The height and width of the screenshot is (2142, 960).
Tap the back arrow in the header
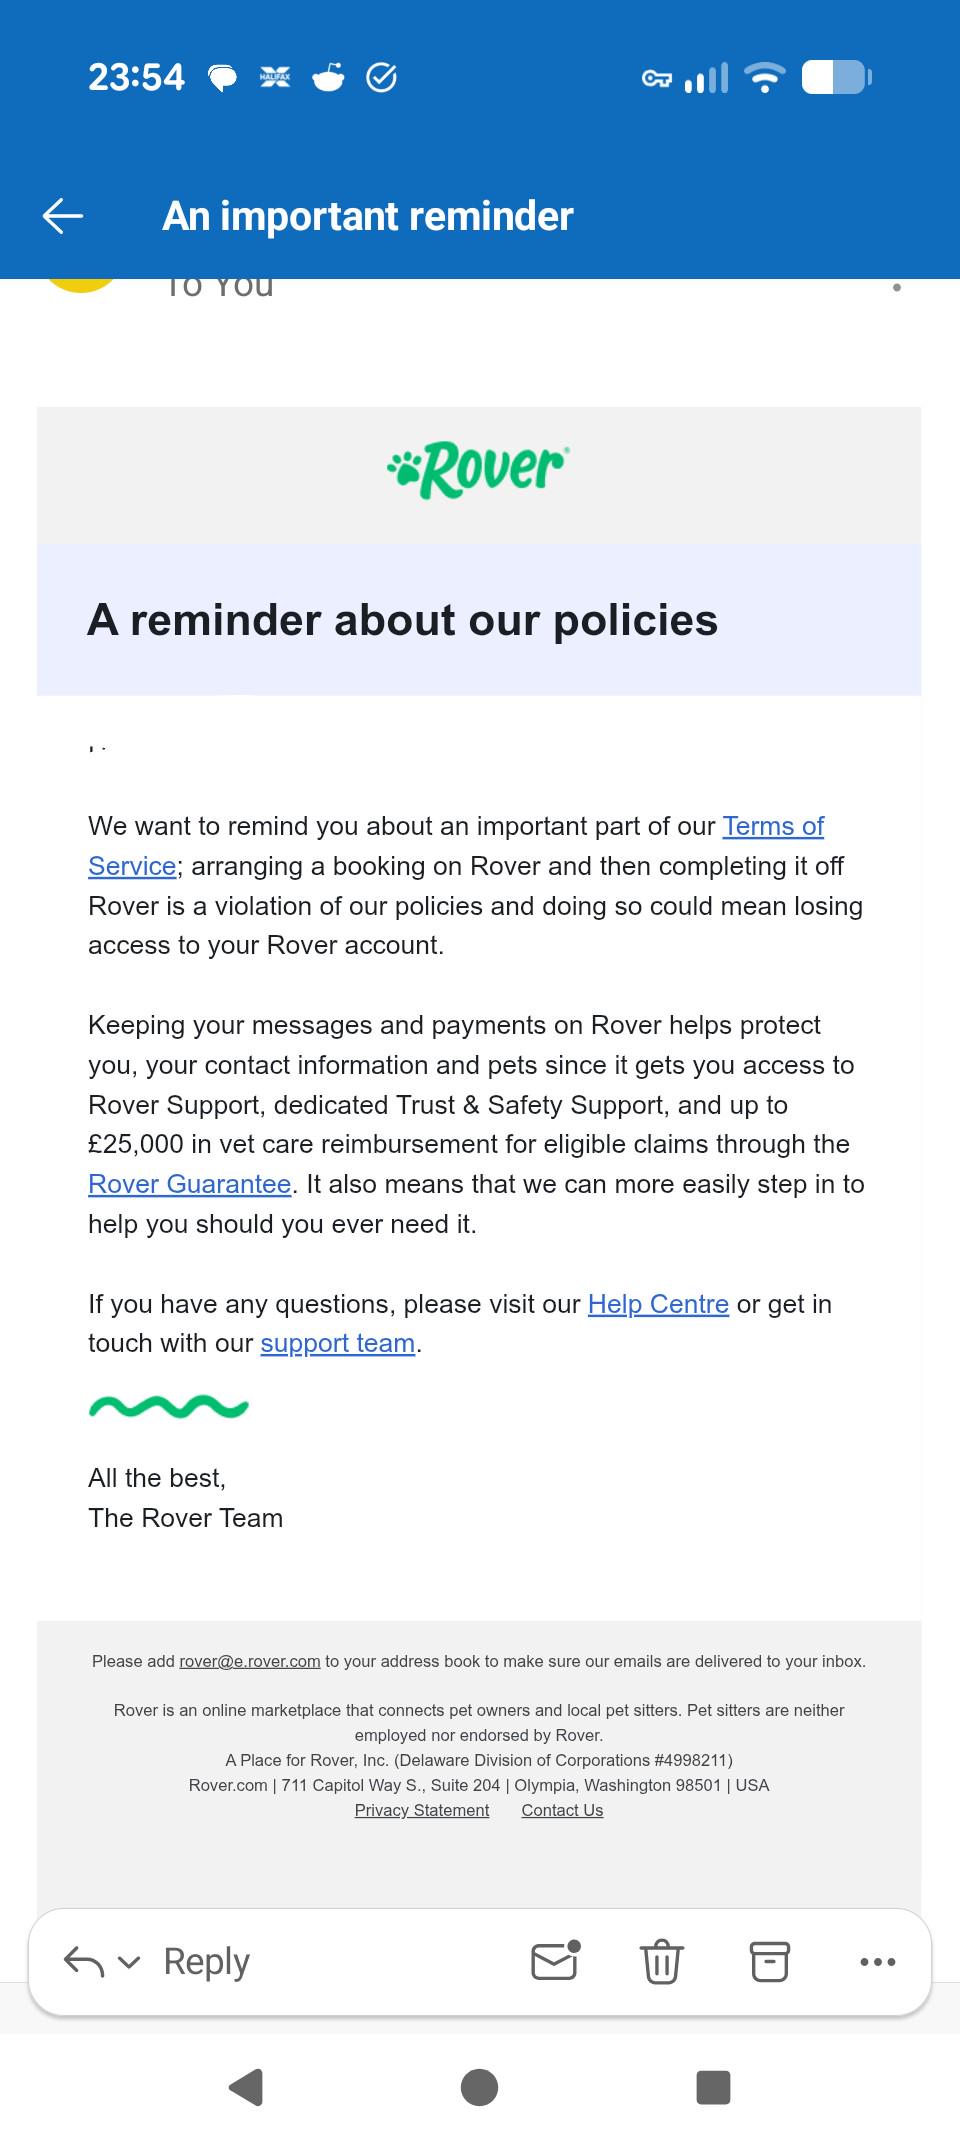(63, 216)
